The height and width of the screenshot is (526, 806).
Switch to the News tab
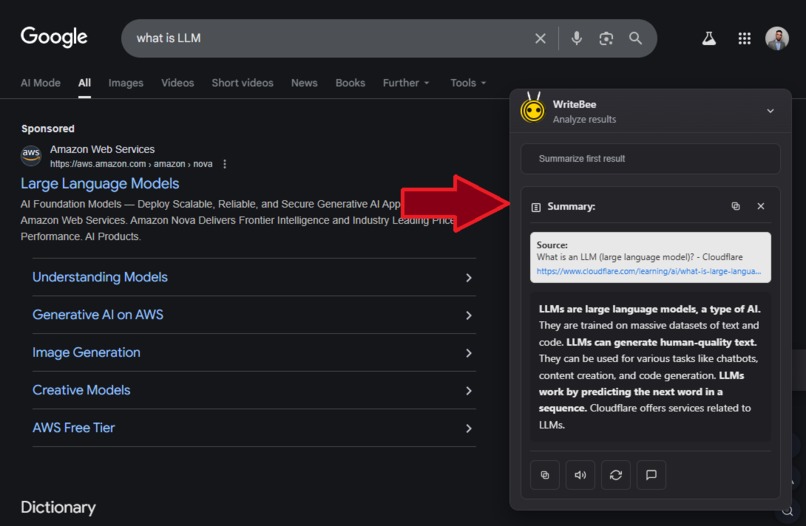click(x=304, y=83)
